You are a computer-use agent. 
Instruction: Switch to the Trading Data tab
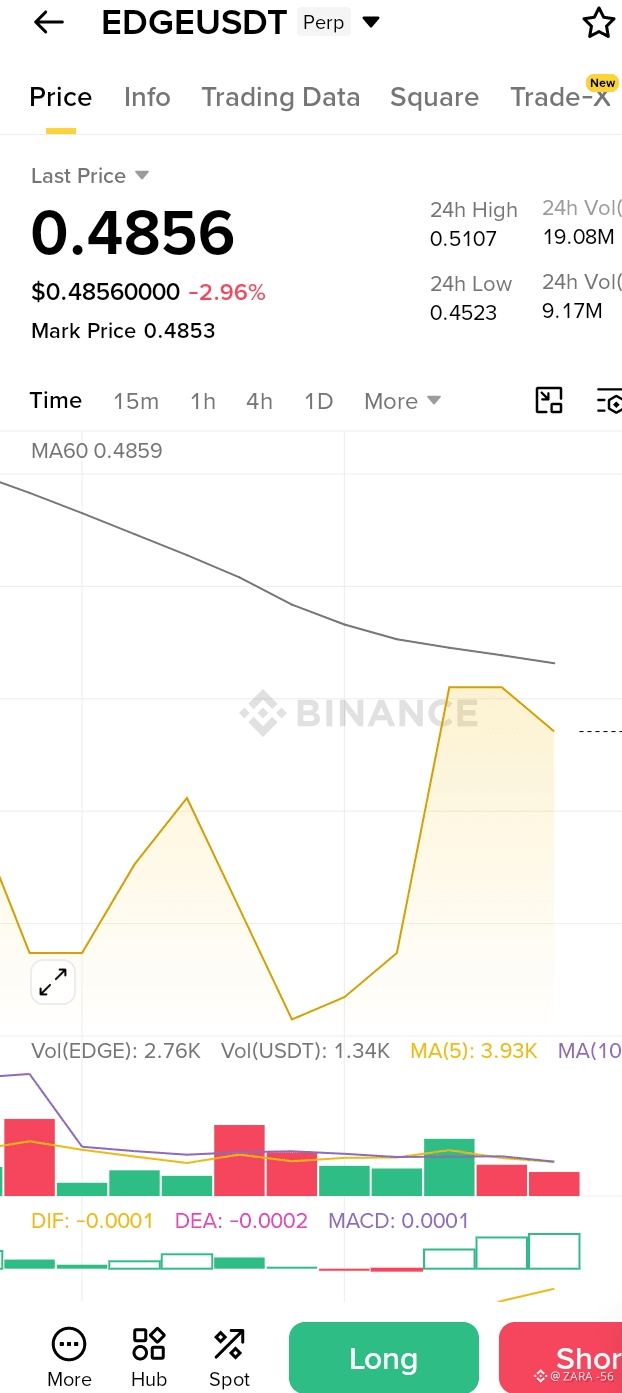click(x=280, y=97)
